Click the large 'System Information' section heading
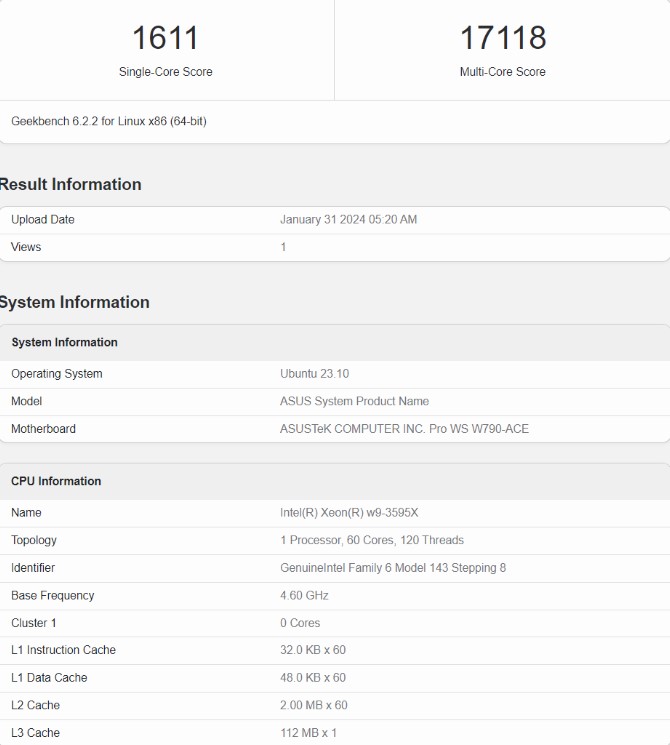 tap(75, 302)
